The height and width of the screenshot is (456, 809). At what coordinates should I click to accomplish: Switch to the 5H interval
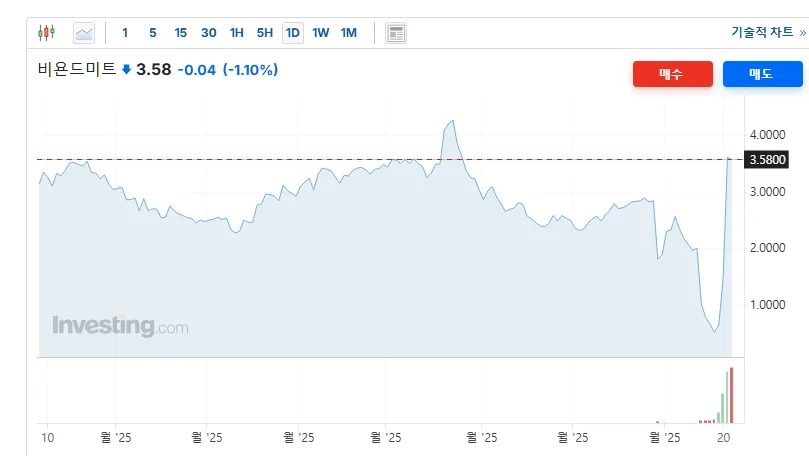pos(264,33)
